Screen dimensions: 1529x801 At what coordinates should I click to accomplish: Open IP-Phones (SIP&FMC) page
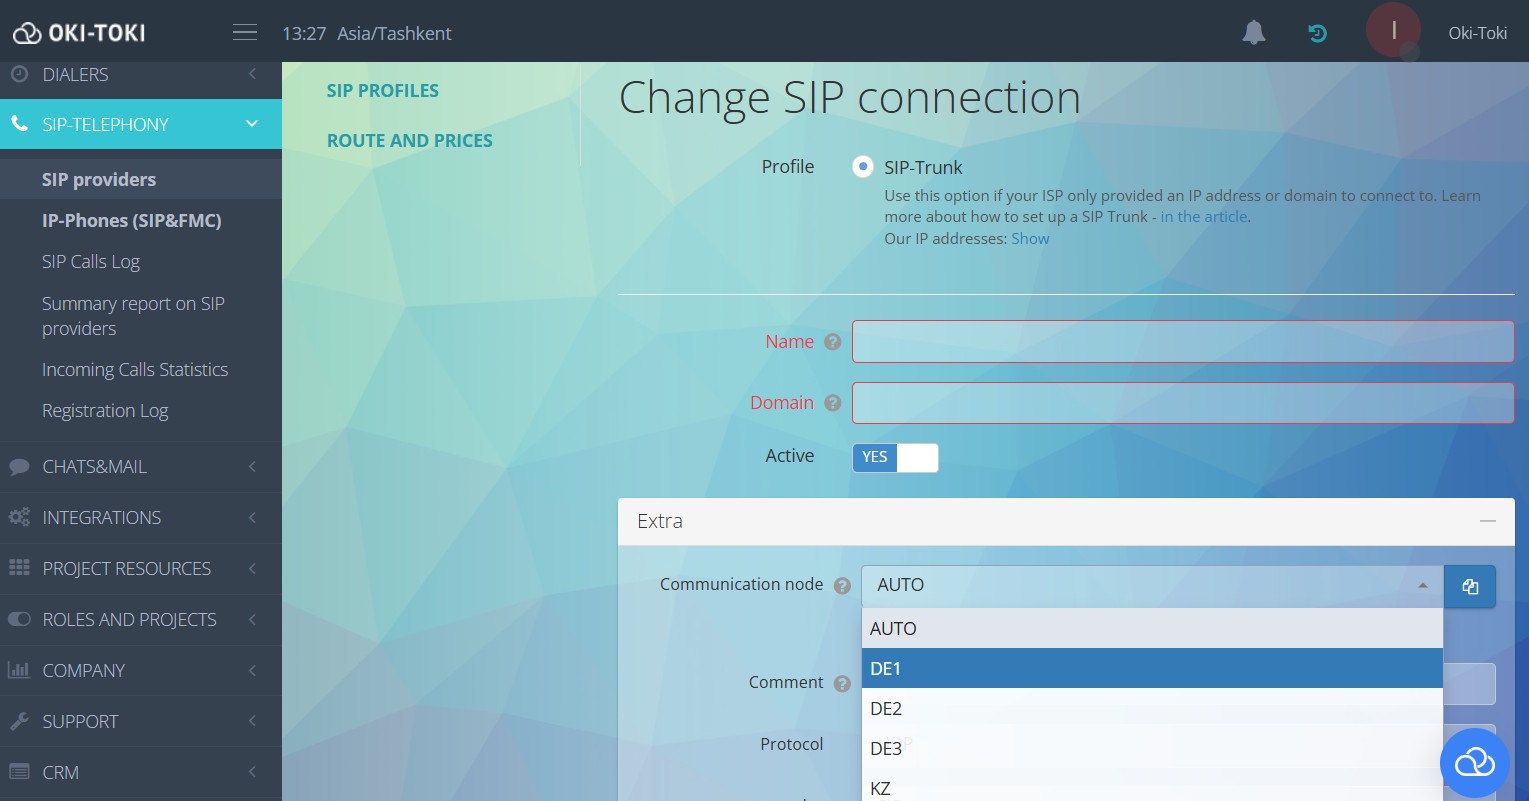pyautogui.click(x=132, y=221)
